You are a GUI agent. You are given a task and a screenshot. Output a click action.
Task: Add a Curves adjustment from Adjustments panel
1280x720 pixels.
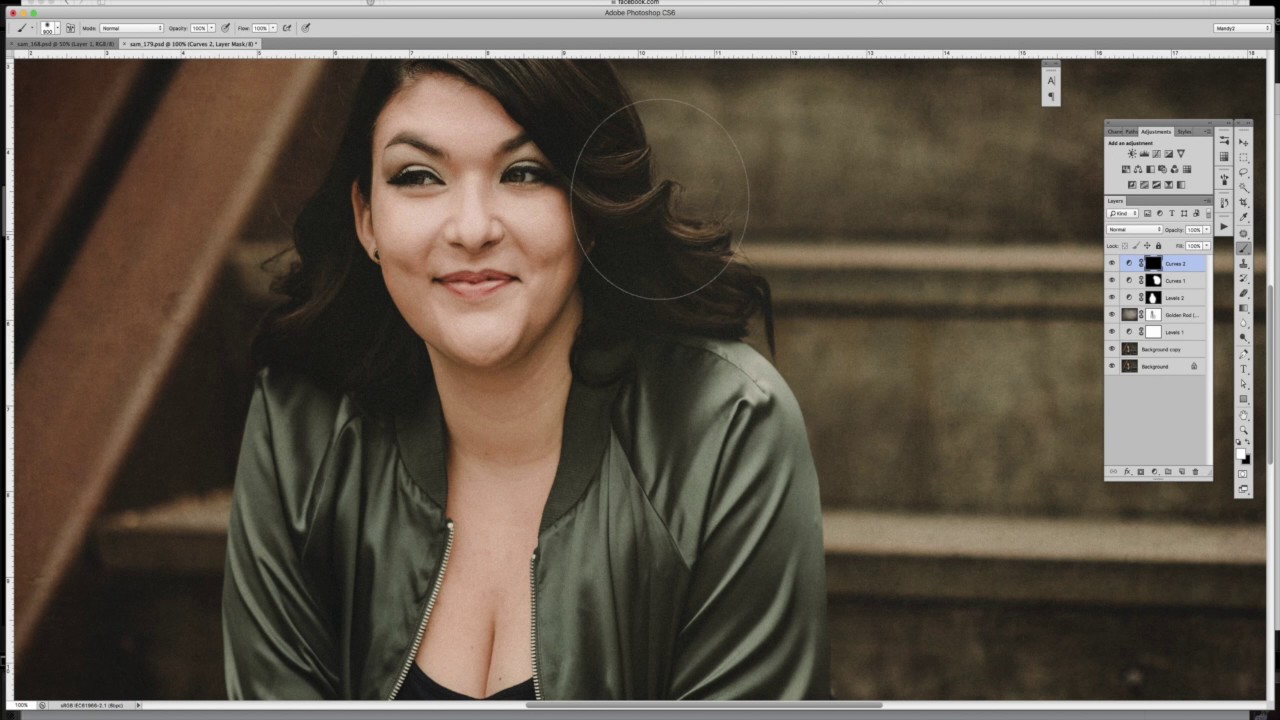[1156, 153]
